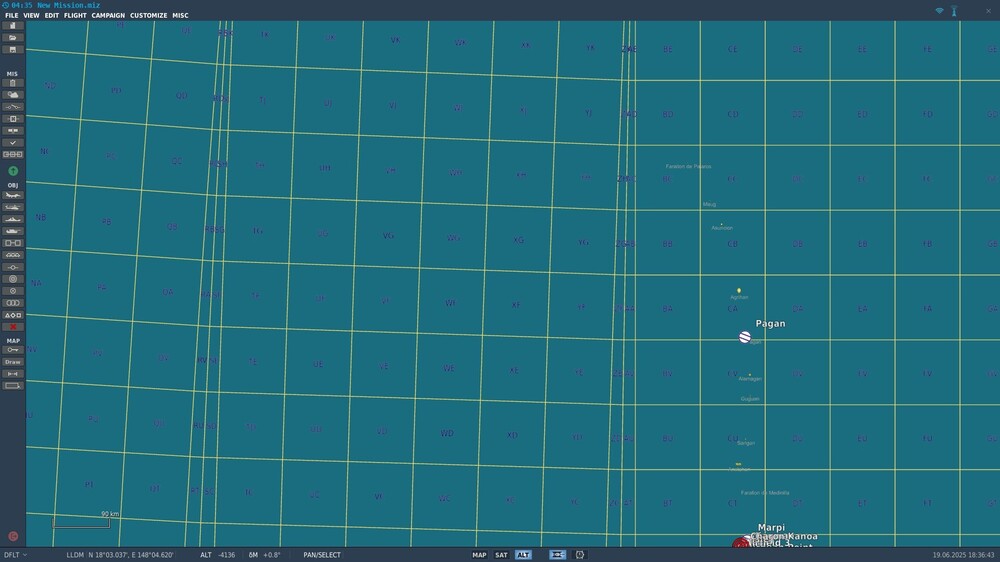
Task: Select the concentric circles target tool
Action: [13, 279]
